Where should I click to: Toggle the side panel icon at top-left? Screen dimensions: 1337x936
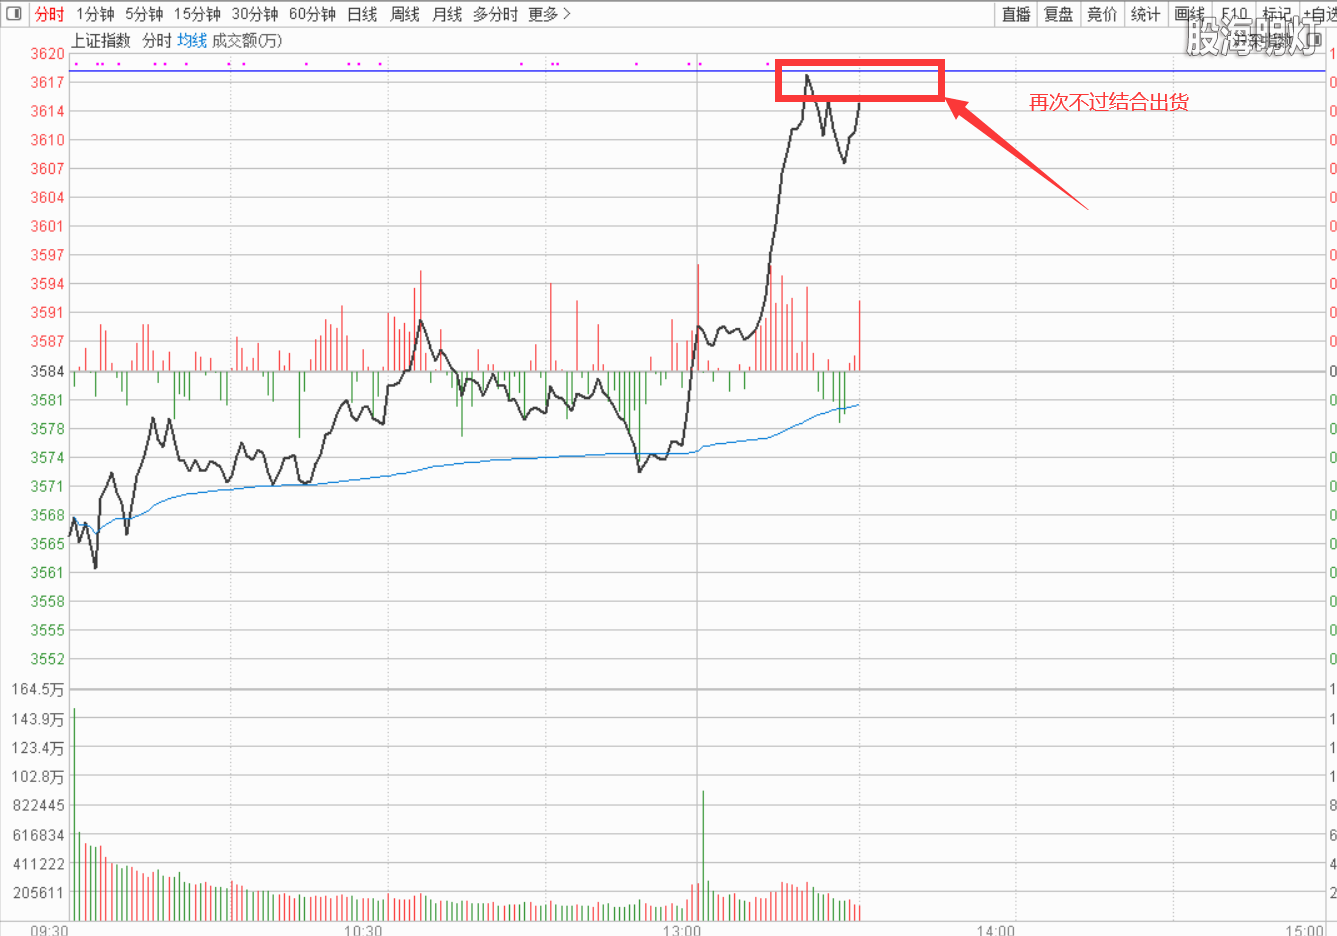click(14, 14)
